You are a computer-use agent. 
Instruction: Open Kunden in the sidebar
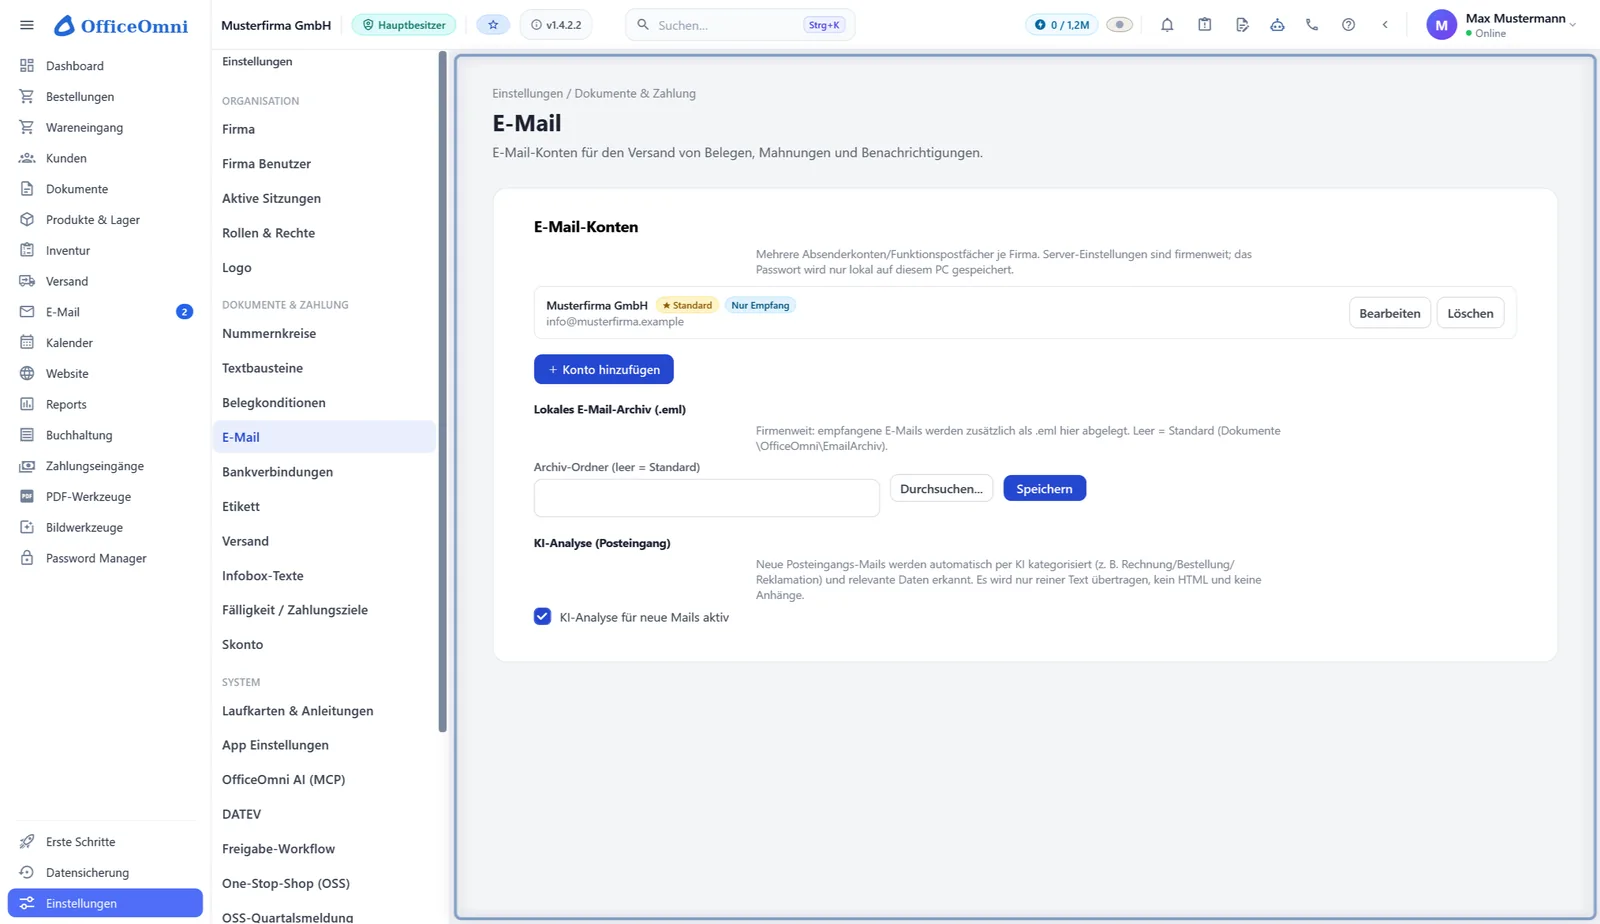pos(105,158)
